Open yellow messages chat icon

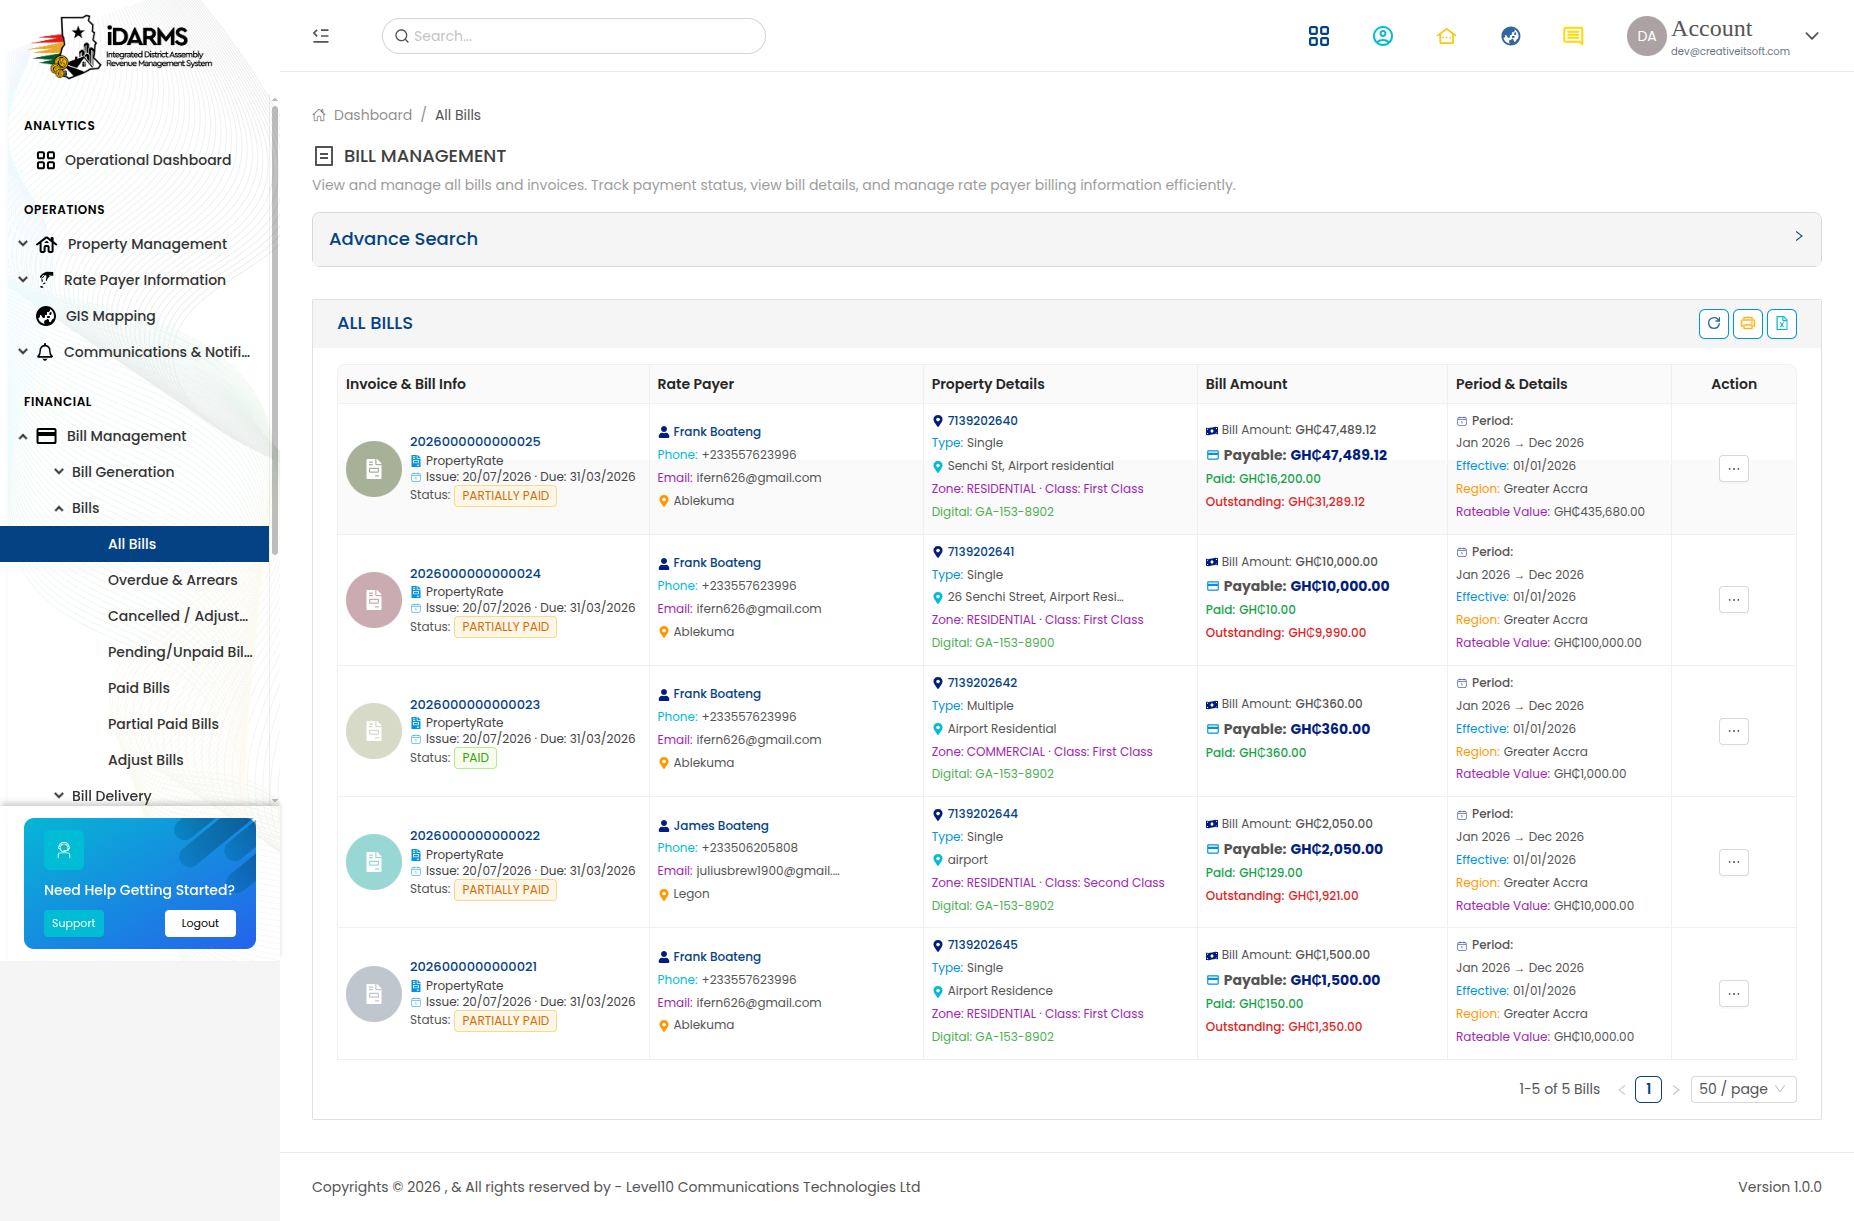(1573, 36)
